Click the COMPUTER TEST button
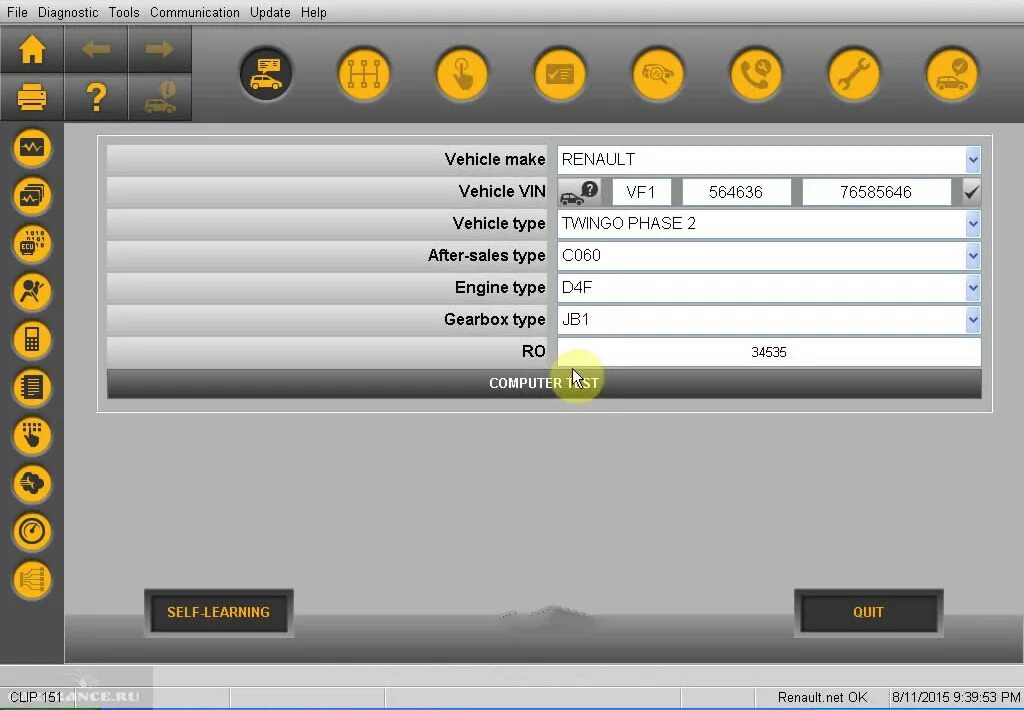Image resolution: width=1024 pixels, height=710 pixels. point(544,383)
